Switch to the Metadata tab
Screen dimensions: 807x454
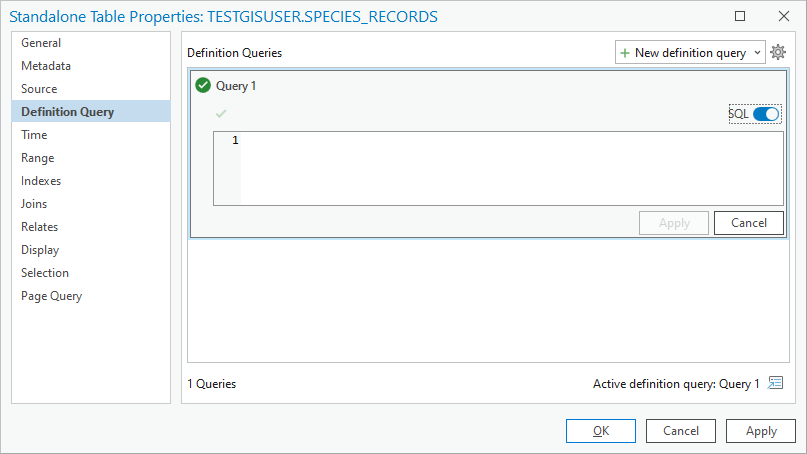(46, 66)
